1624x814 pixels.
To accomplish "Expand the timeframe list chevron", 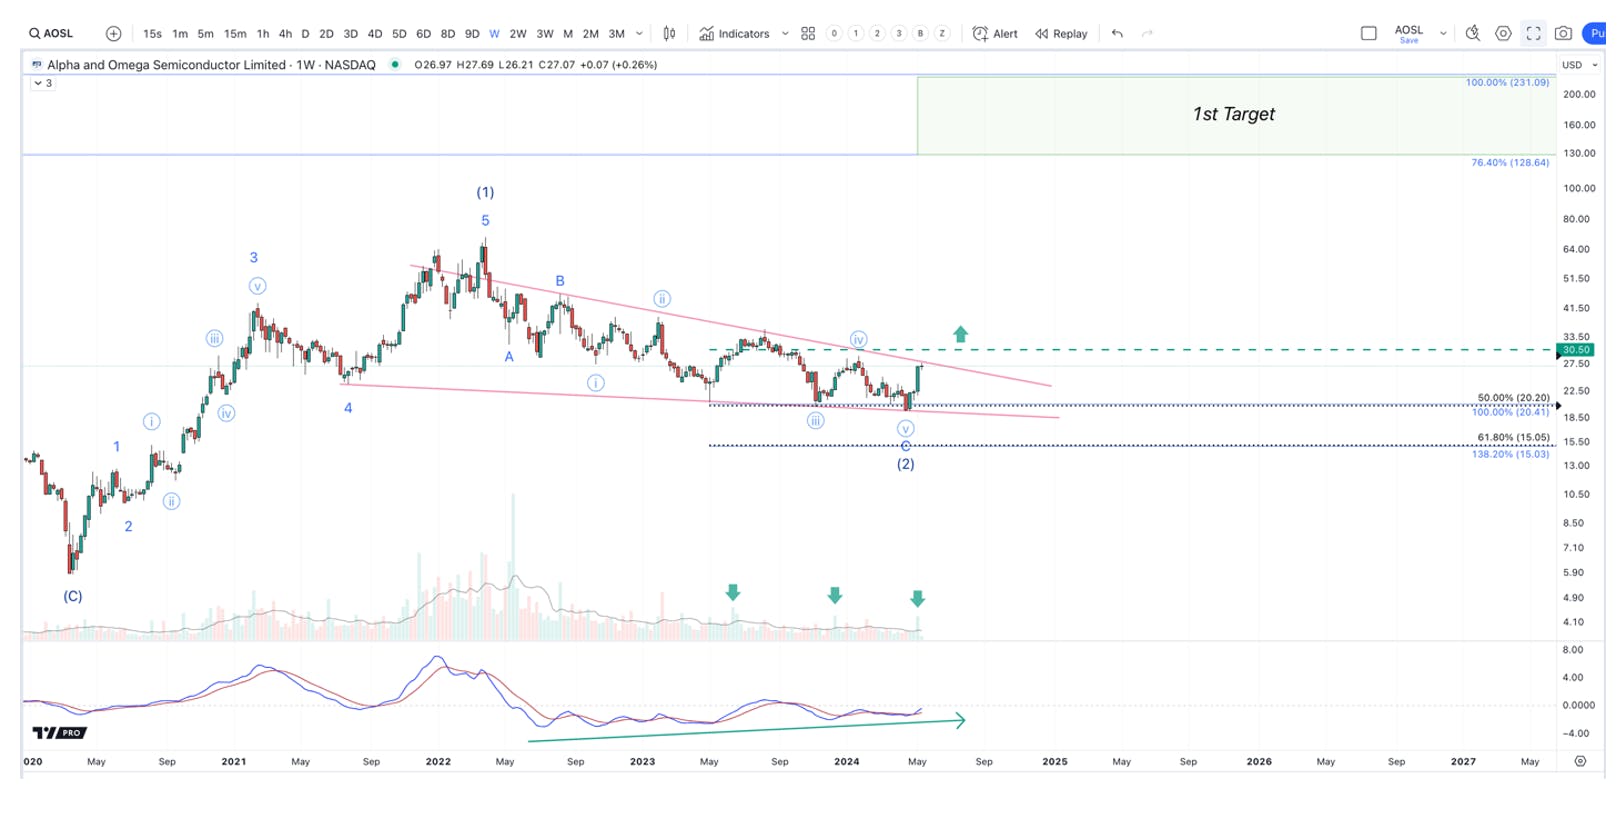I will coord(639,33).
